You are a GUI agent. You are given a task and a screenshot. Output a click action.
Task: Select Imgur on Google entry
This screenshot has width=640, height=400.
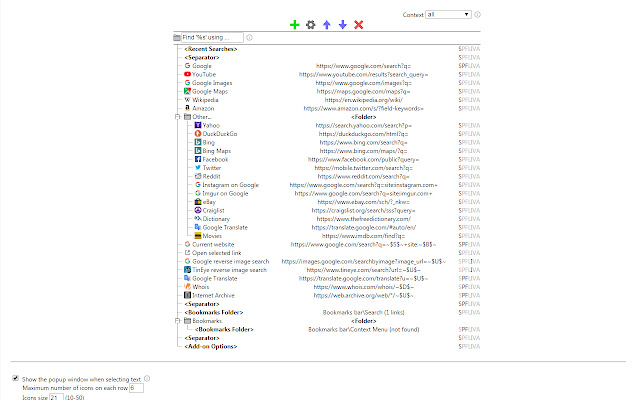(225, 193)
